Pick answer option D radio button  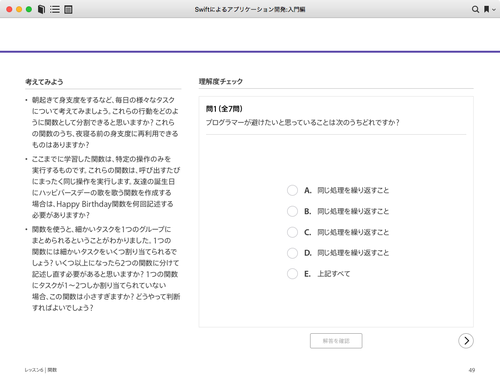[x=292, y=253]
